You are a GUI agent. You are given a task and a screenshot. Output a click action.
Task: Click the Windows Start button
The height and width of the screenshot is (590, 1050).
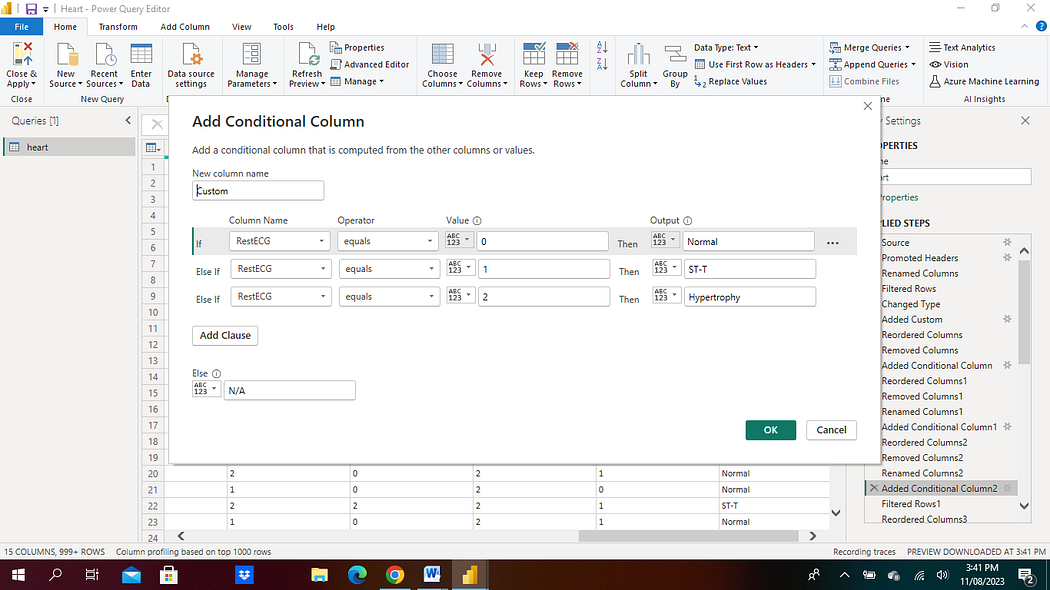[x=18, y=575]
